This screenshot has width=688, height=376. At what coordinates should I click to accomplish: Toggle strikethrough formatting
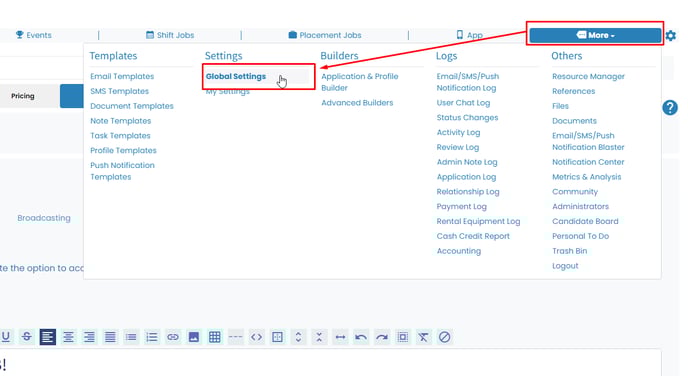coord(26,337)
